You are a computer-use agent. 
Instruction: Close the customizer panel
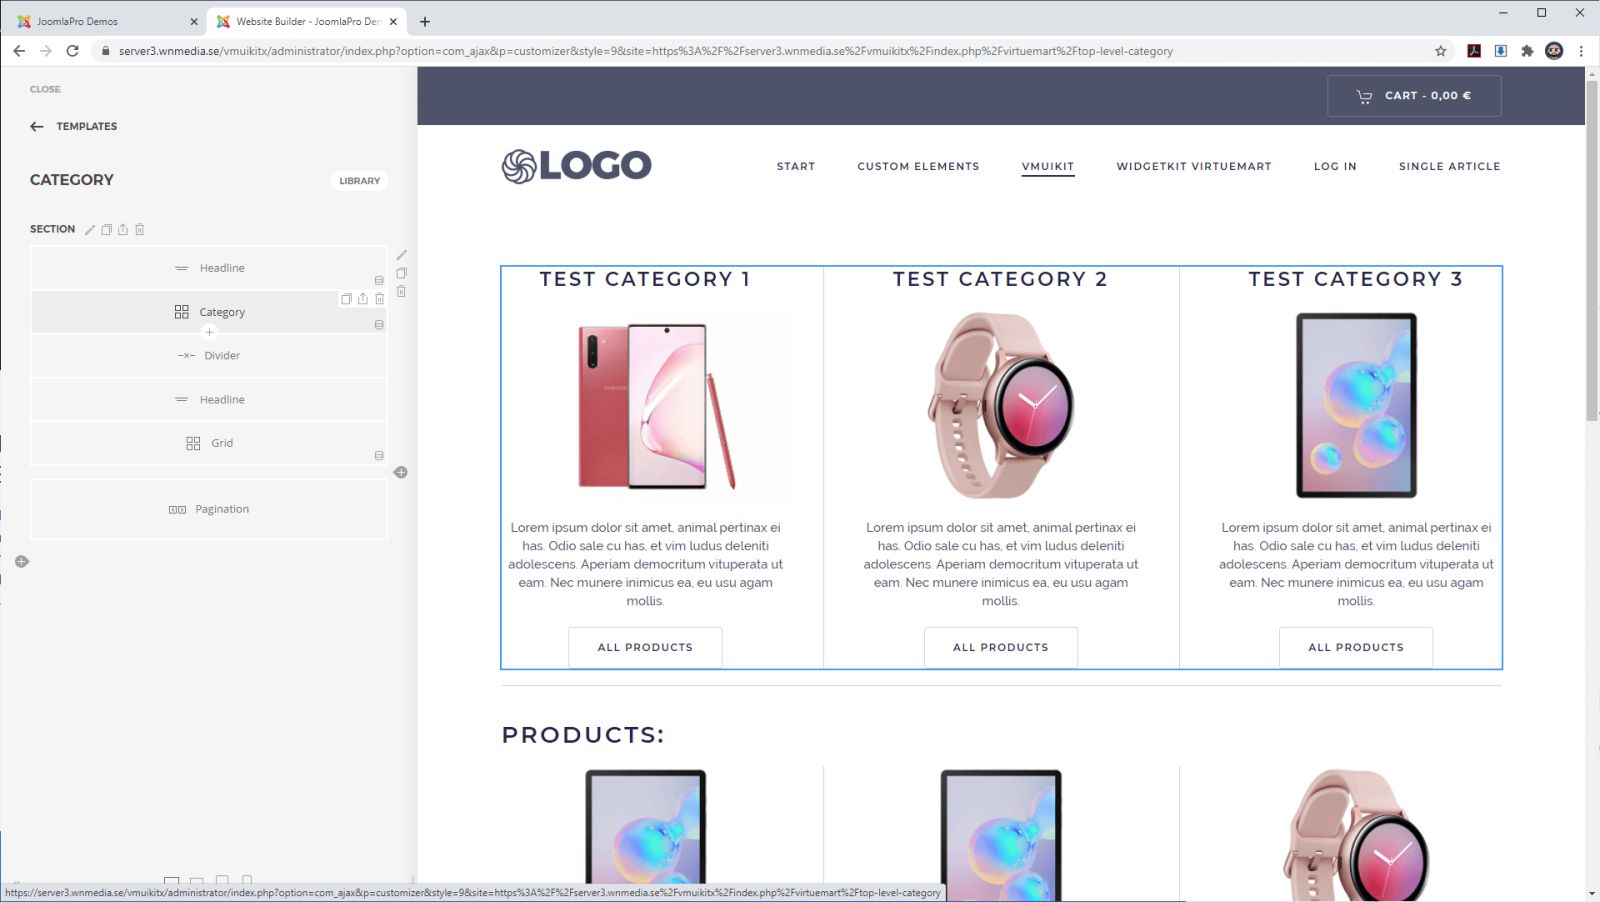pos(45,89)
